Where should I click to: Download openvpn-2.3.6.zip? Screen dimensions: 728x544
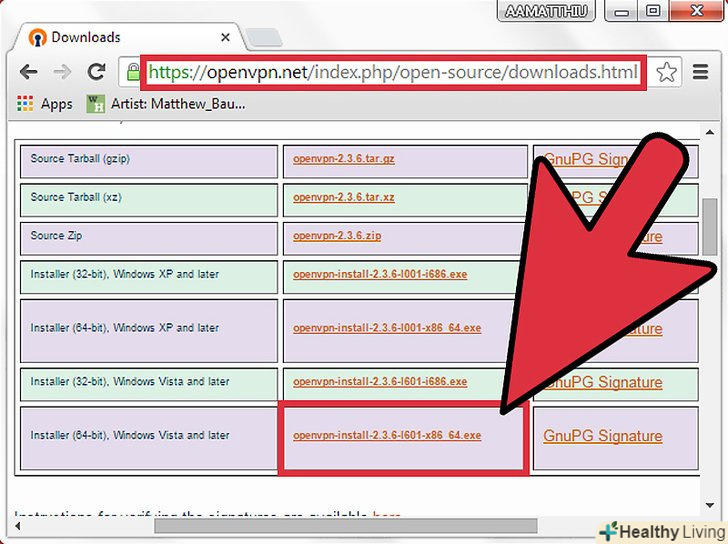[337, 236]
